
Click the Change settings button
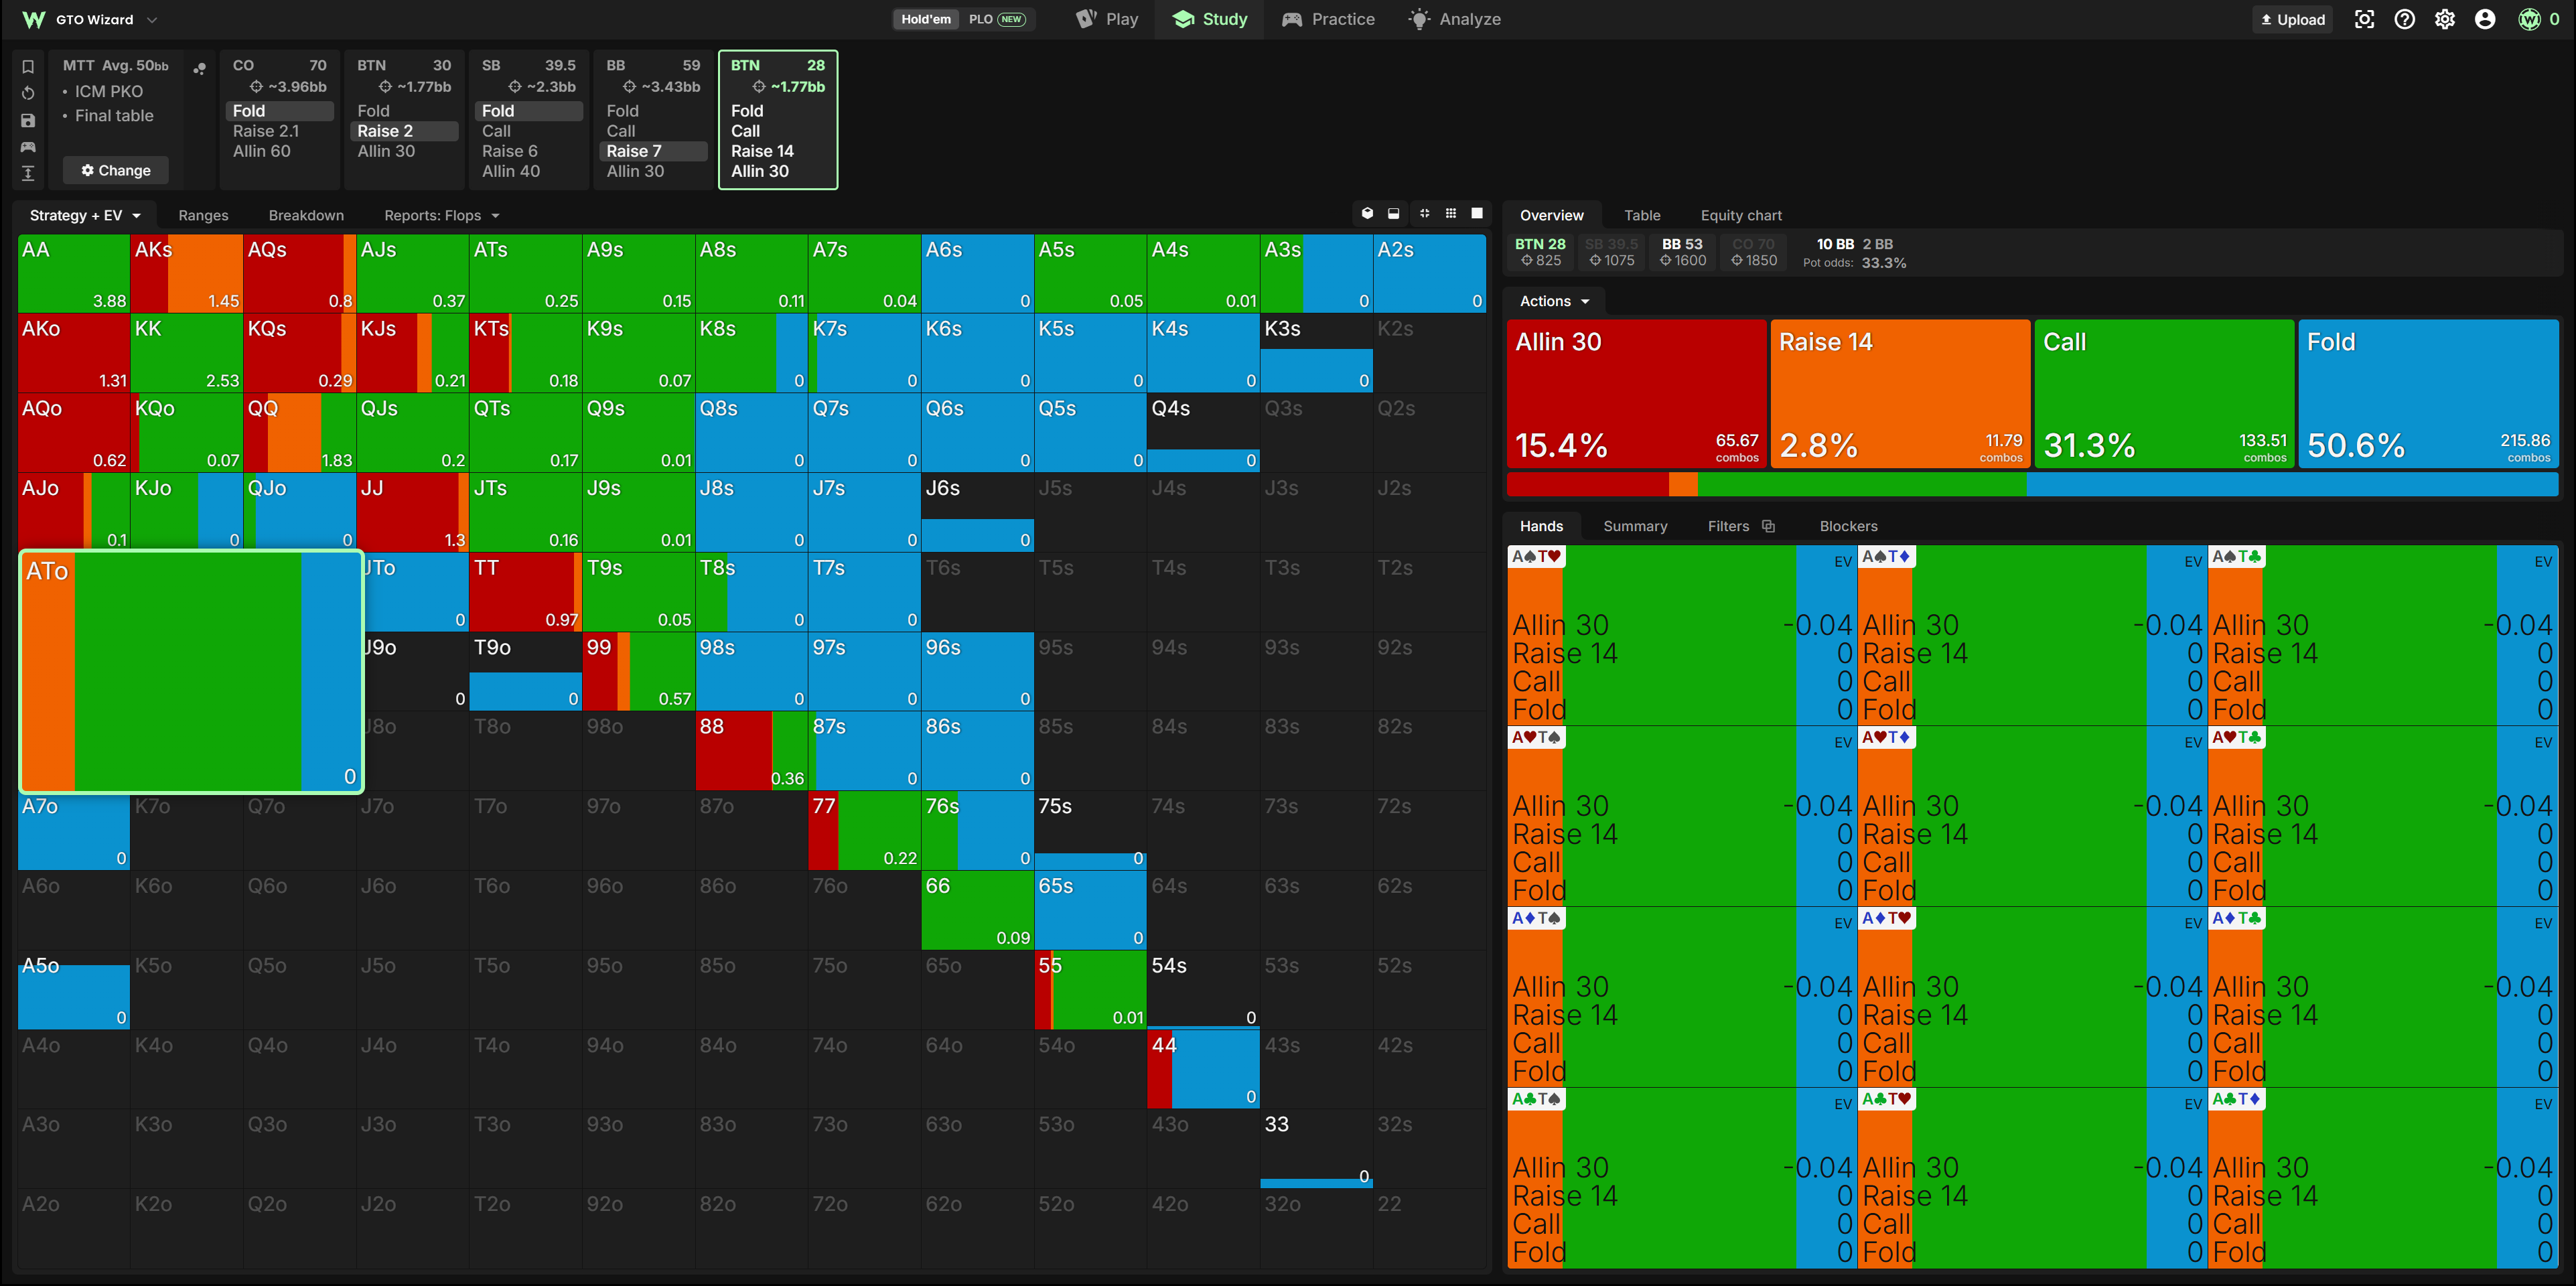tap(116, 170)
